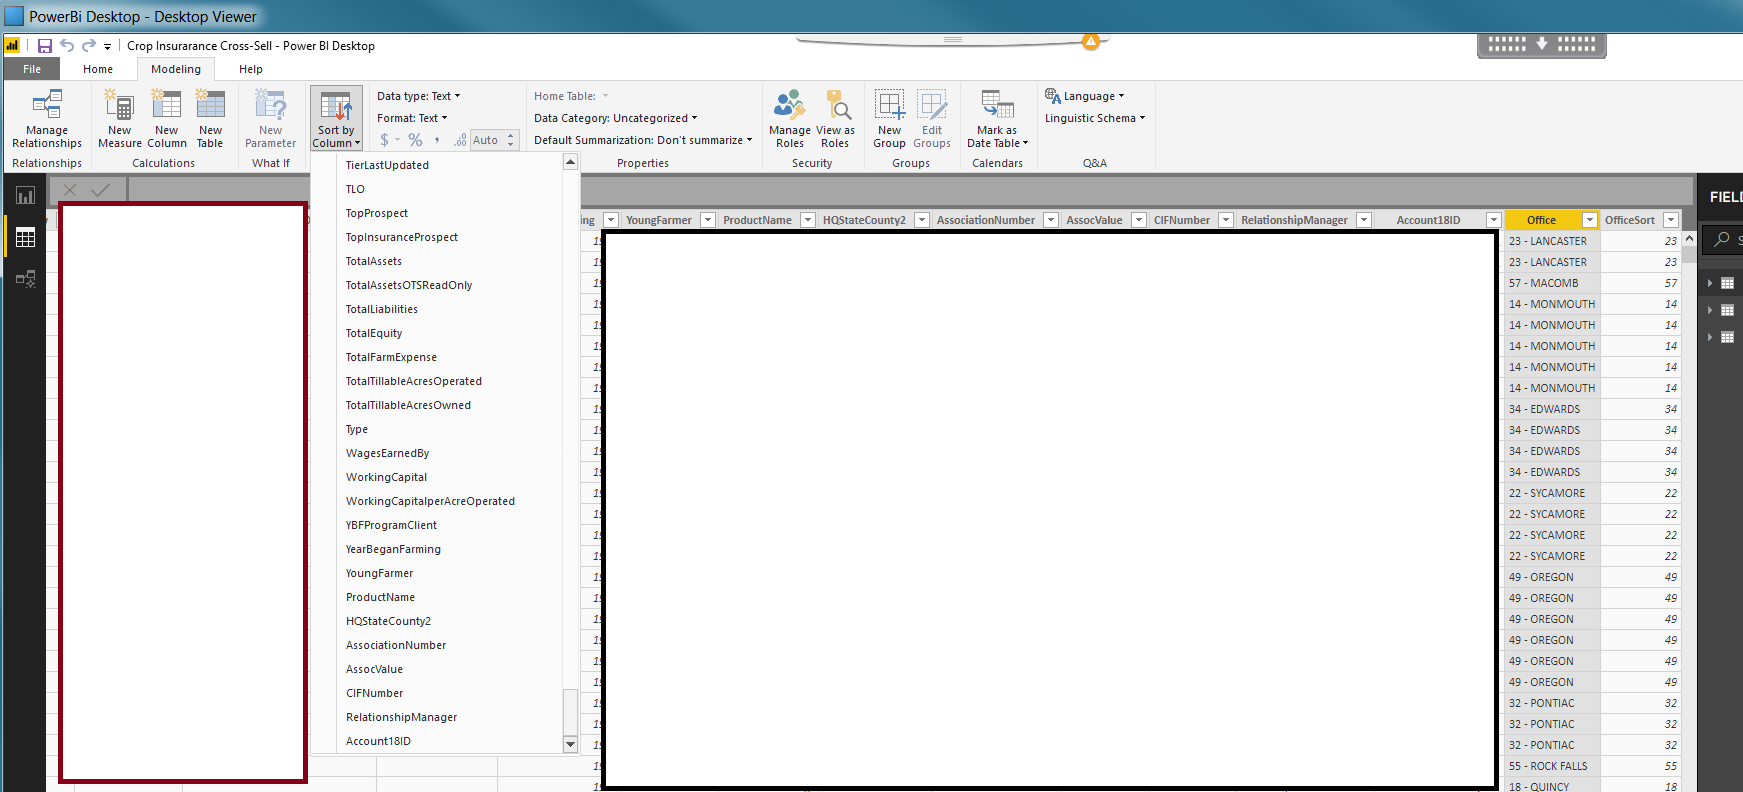Expand the Data type dropdown

pyautogui.click(x=419, y=96)
